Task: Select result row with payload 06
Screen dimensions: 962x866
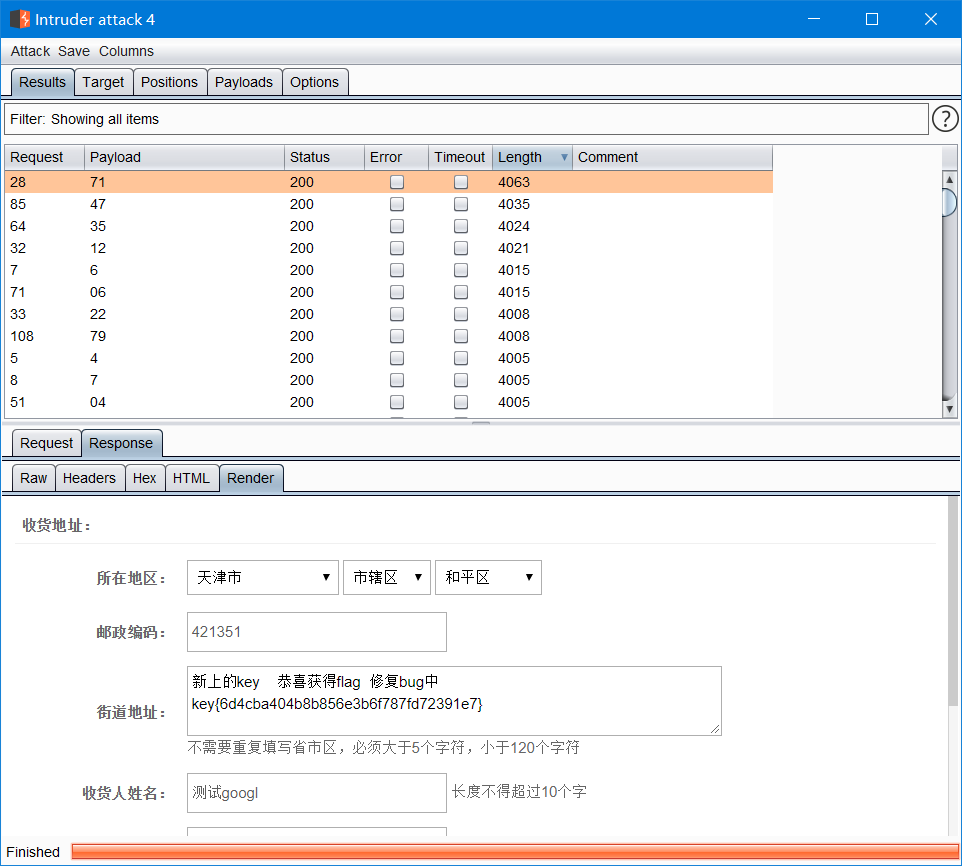Action: tap(388, 293)
